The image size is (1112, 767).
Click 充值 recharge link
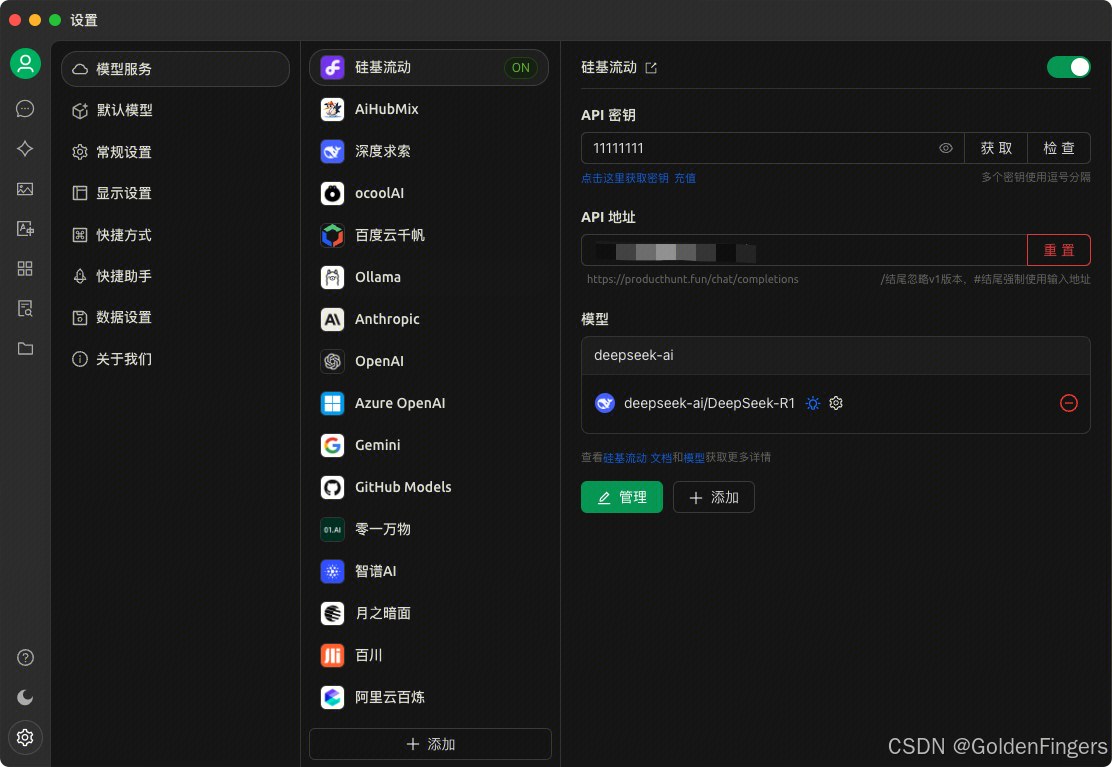(684, 178)
